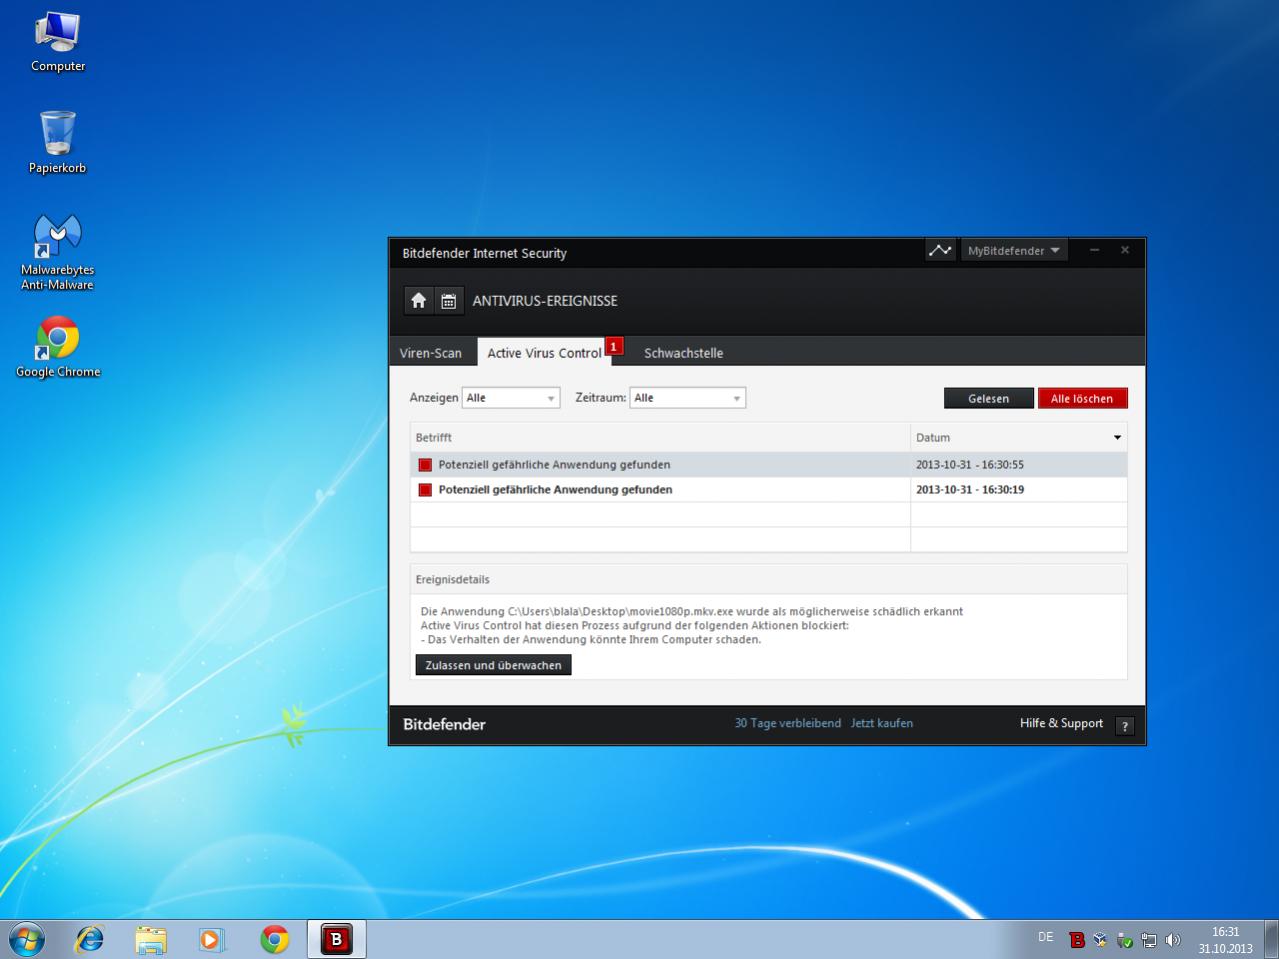This screenshot has width=1279, height=959.
Task: Open Windows Start menu
Action: click(x=26, y=940)
